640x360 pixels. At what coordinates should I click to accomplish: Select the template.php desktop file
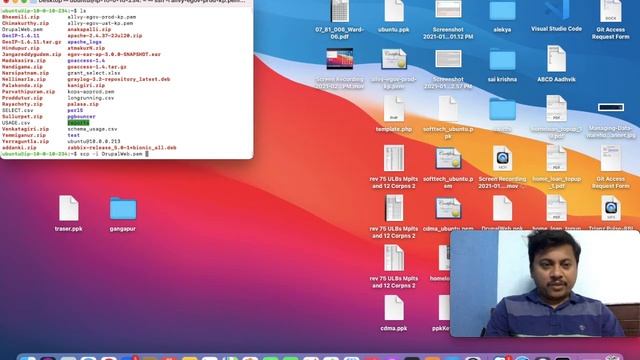tap(394, 109)
